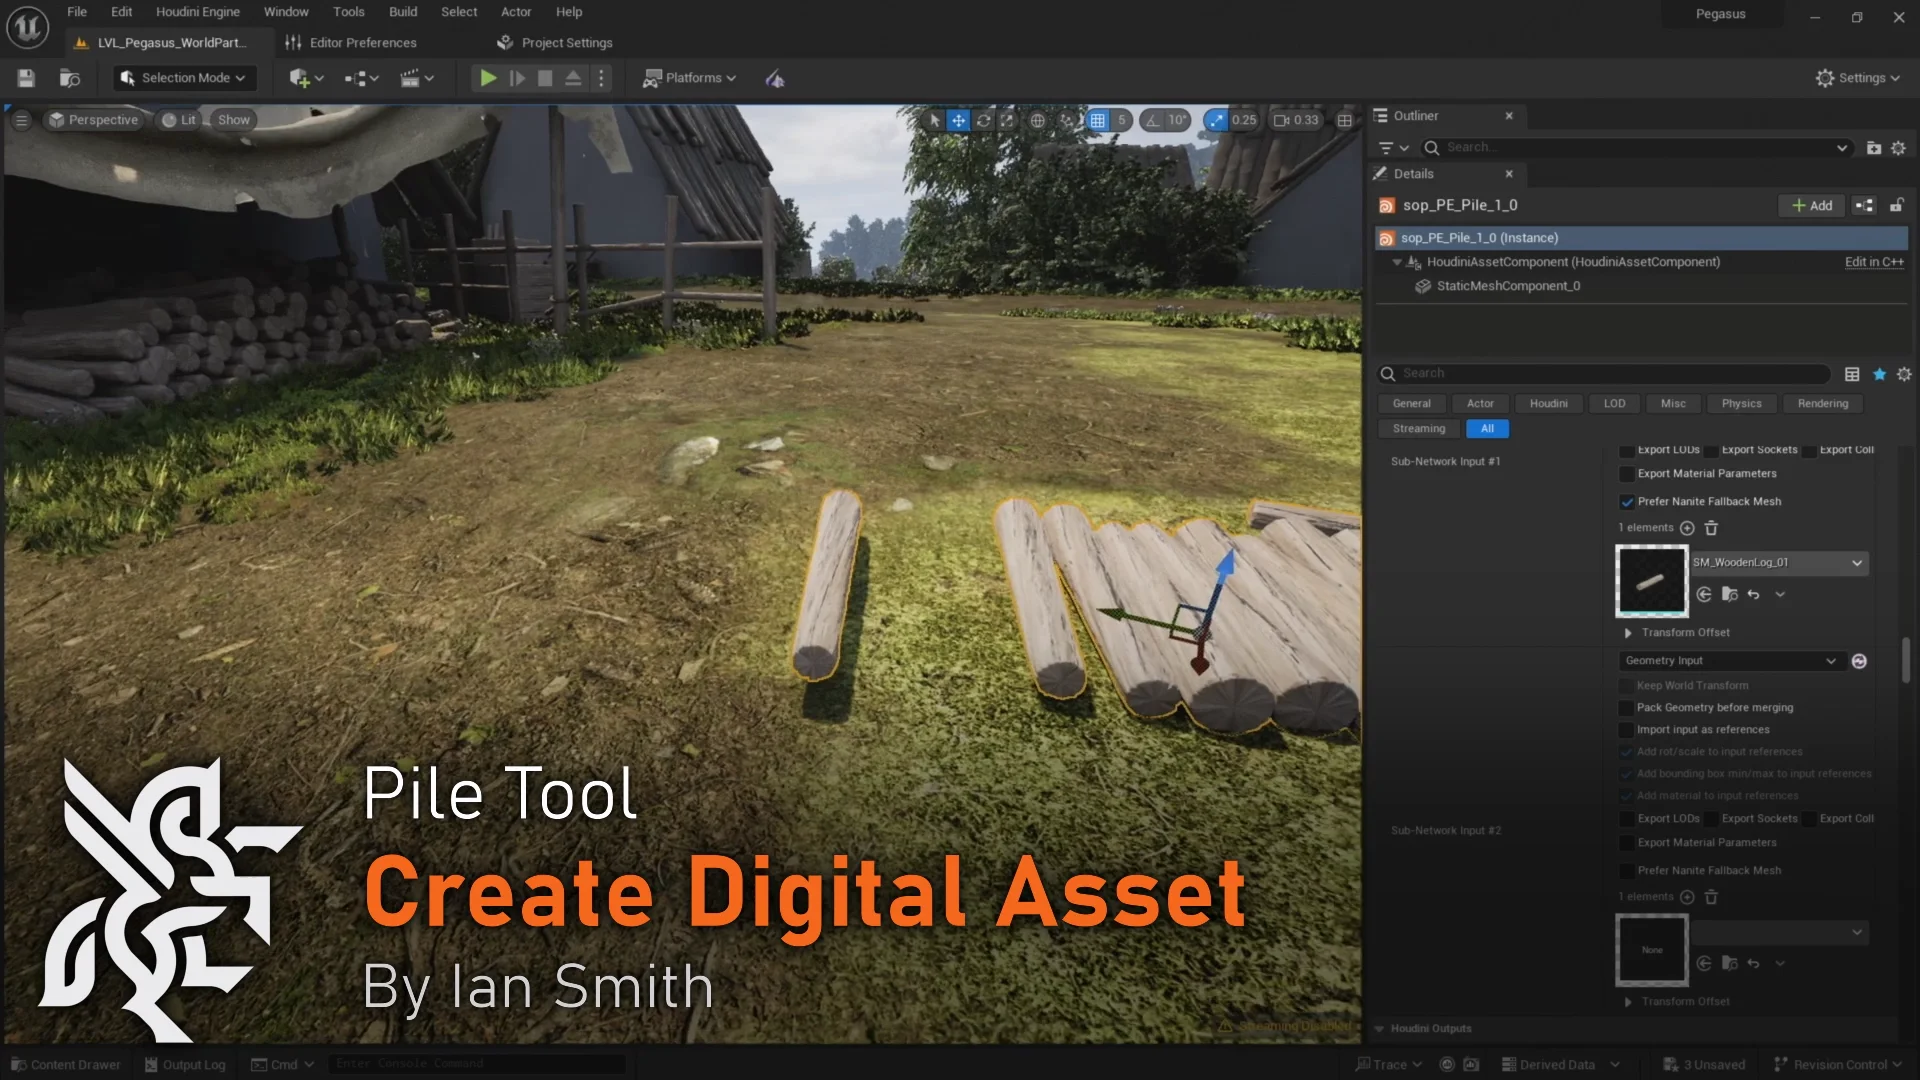Open the Selection Mode dropdown
This screenshot has width=1920, height=1080.
(184, 77)
